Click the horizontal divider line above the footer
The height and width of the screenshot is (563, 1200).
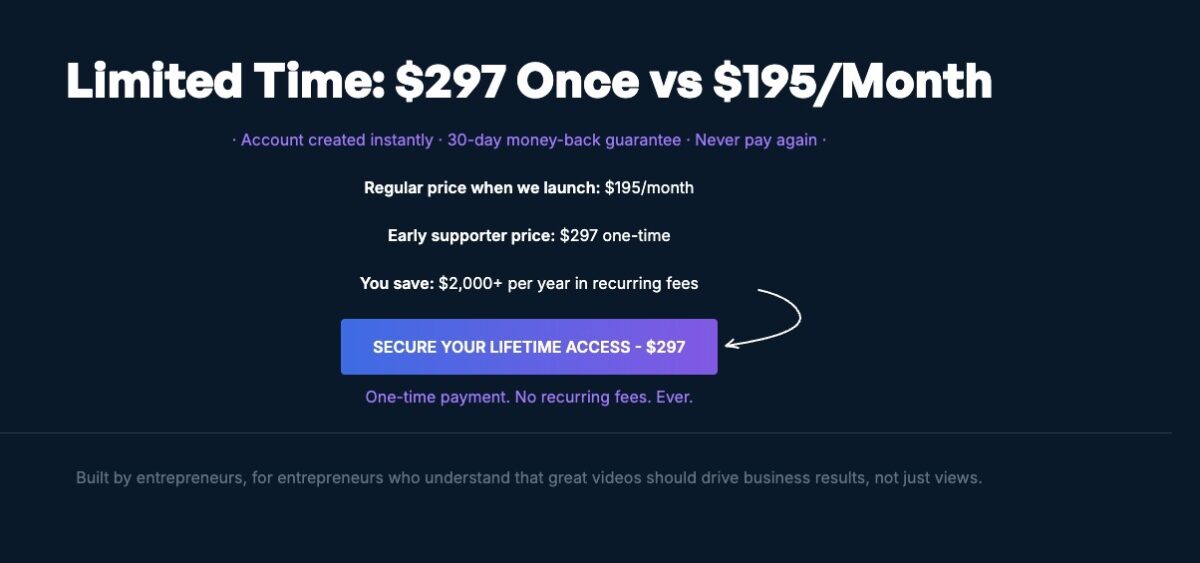click(x=585, y=433)
